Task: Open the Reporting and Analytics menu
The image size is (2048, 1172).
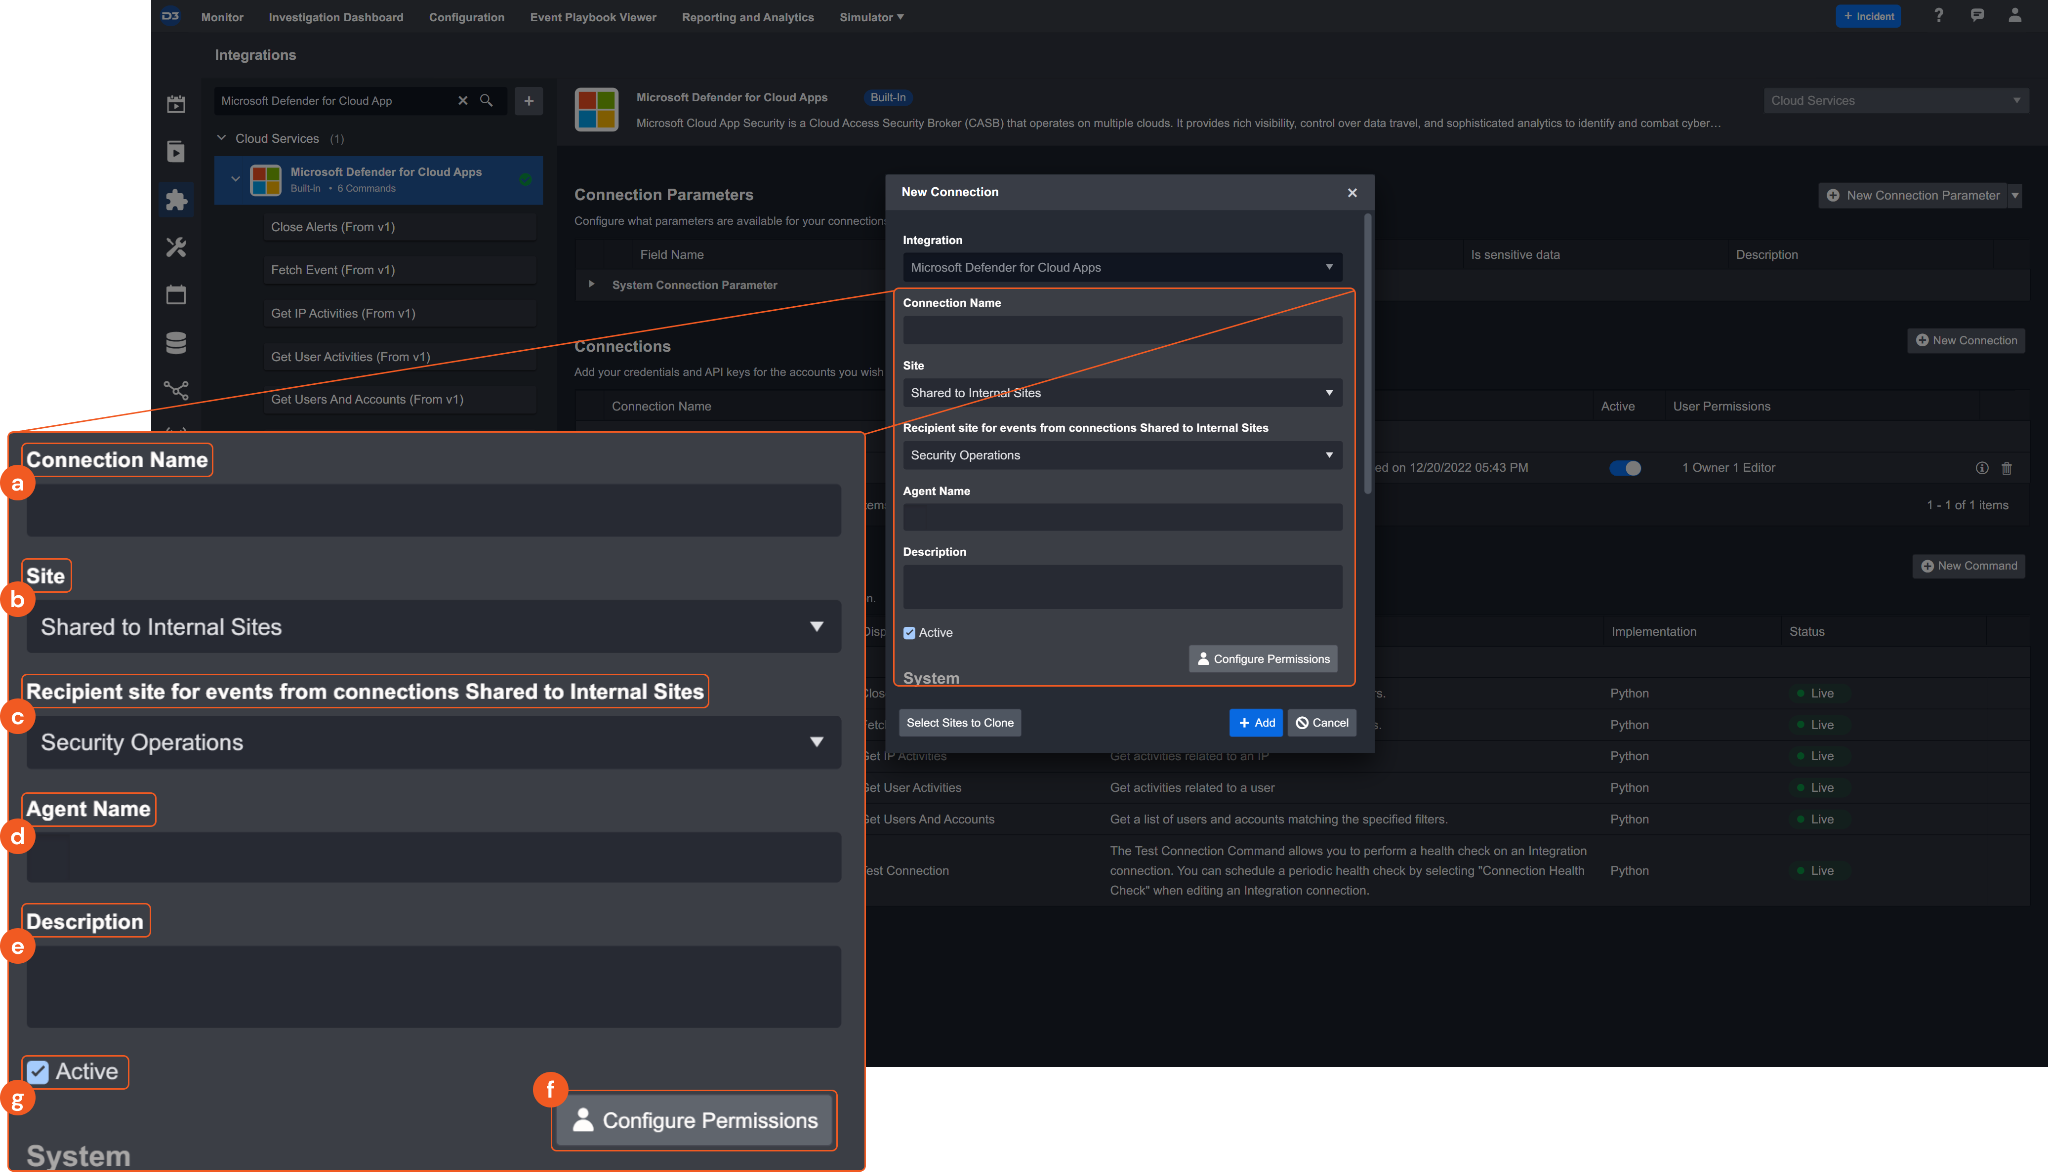Action: pyautogui.click(x=747, y=17)
